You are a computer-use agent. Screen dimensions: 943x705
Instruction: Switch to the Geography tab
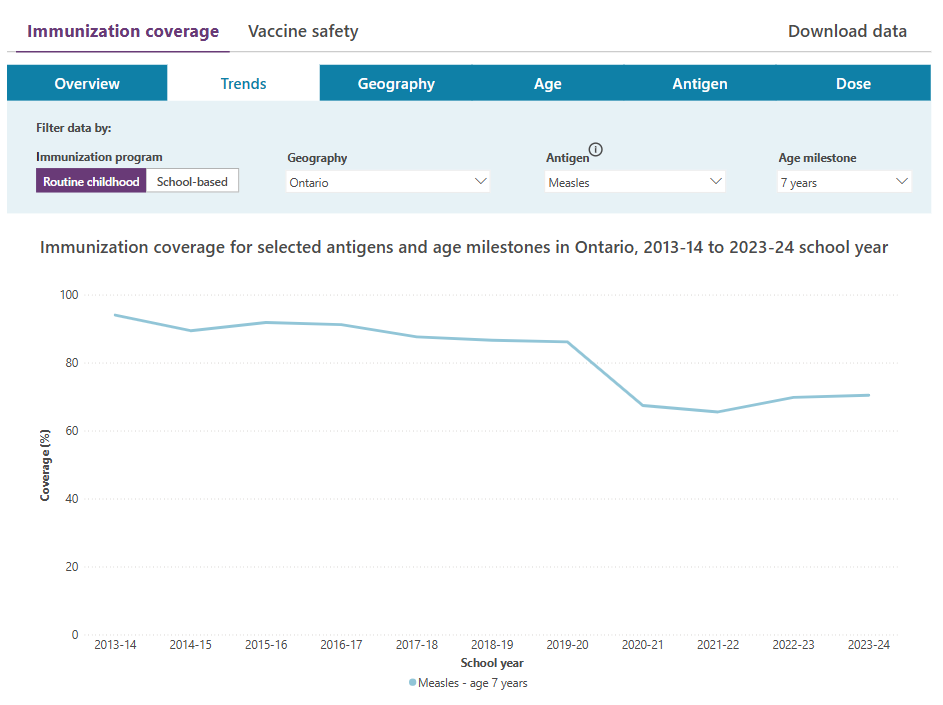[396, 84]
